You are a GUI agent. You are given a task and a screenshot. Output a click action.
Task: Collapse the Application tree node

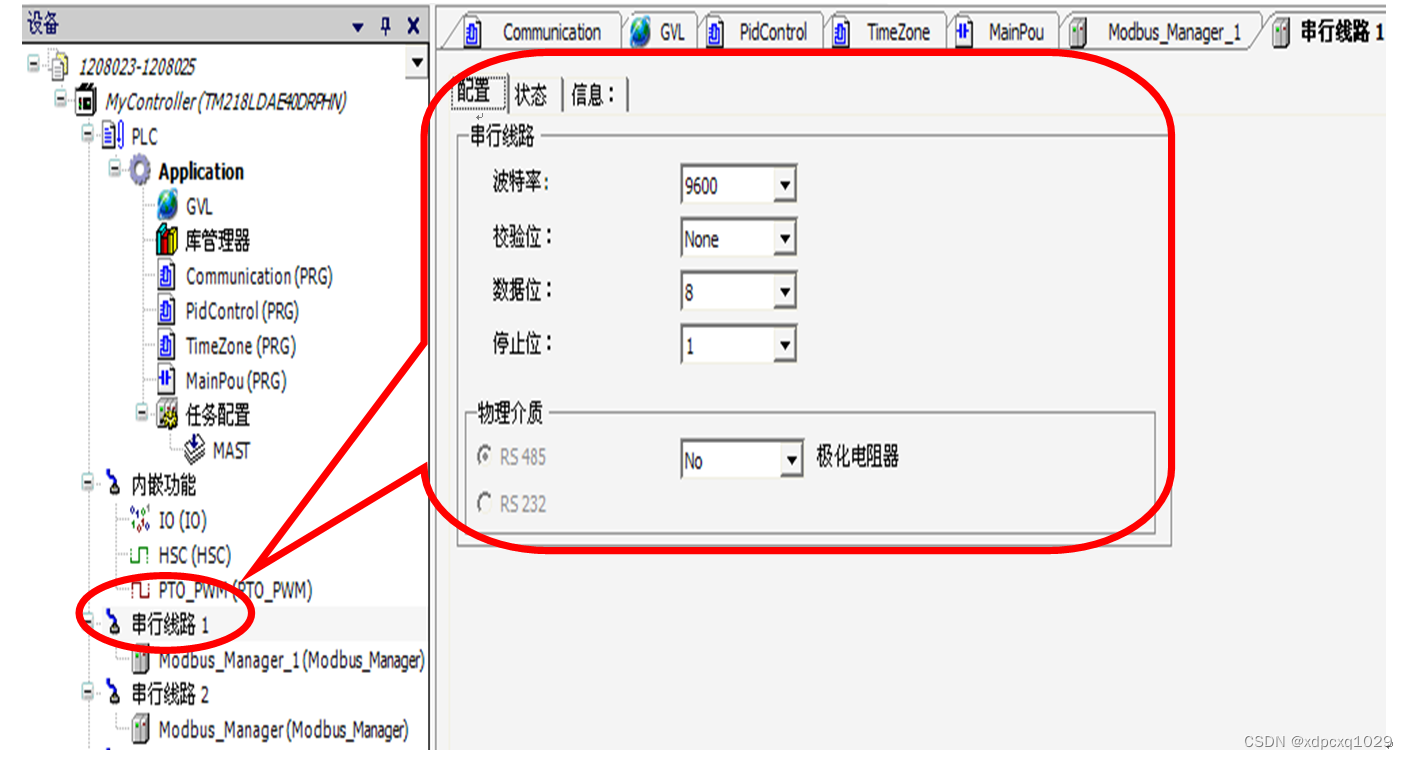pyautogui.click(x=114, y=170)
